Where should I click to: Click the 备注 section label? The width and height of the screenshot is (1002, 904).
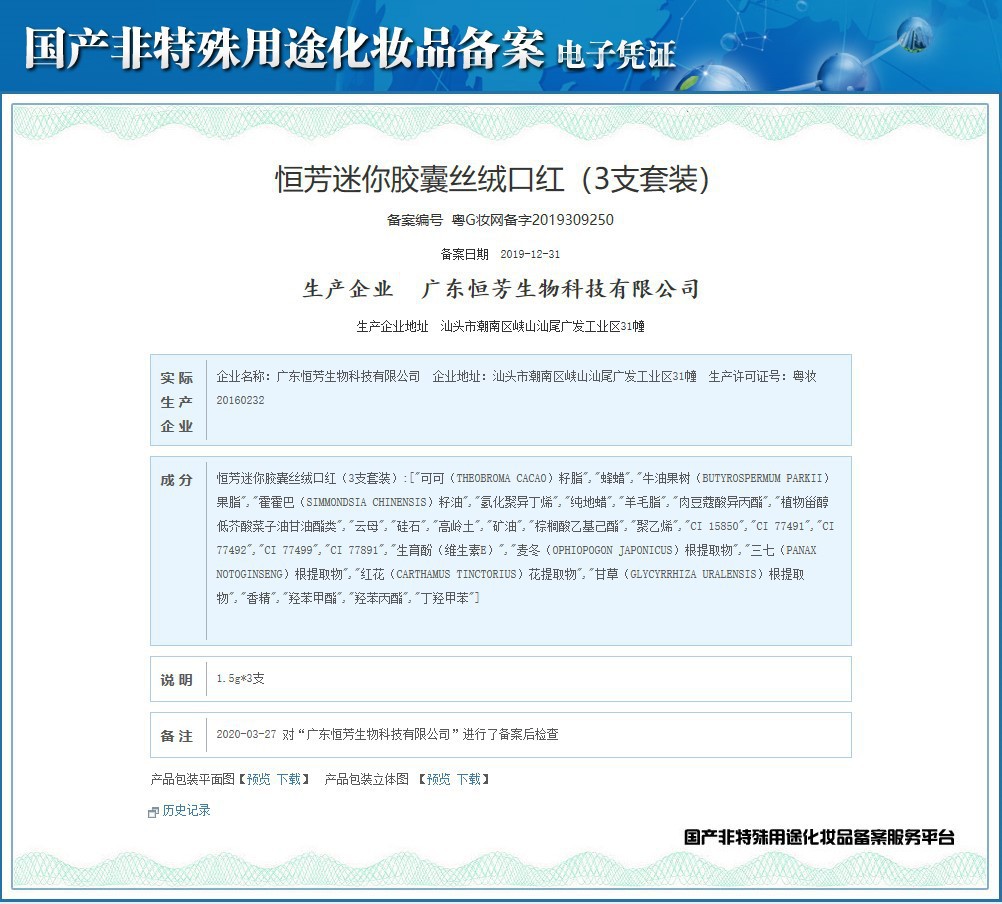coord(176,736)
